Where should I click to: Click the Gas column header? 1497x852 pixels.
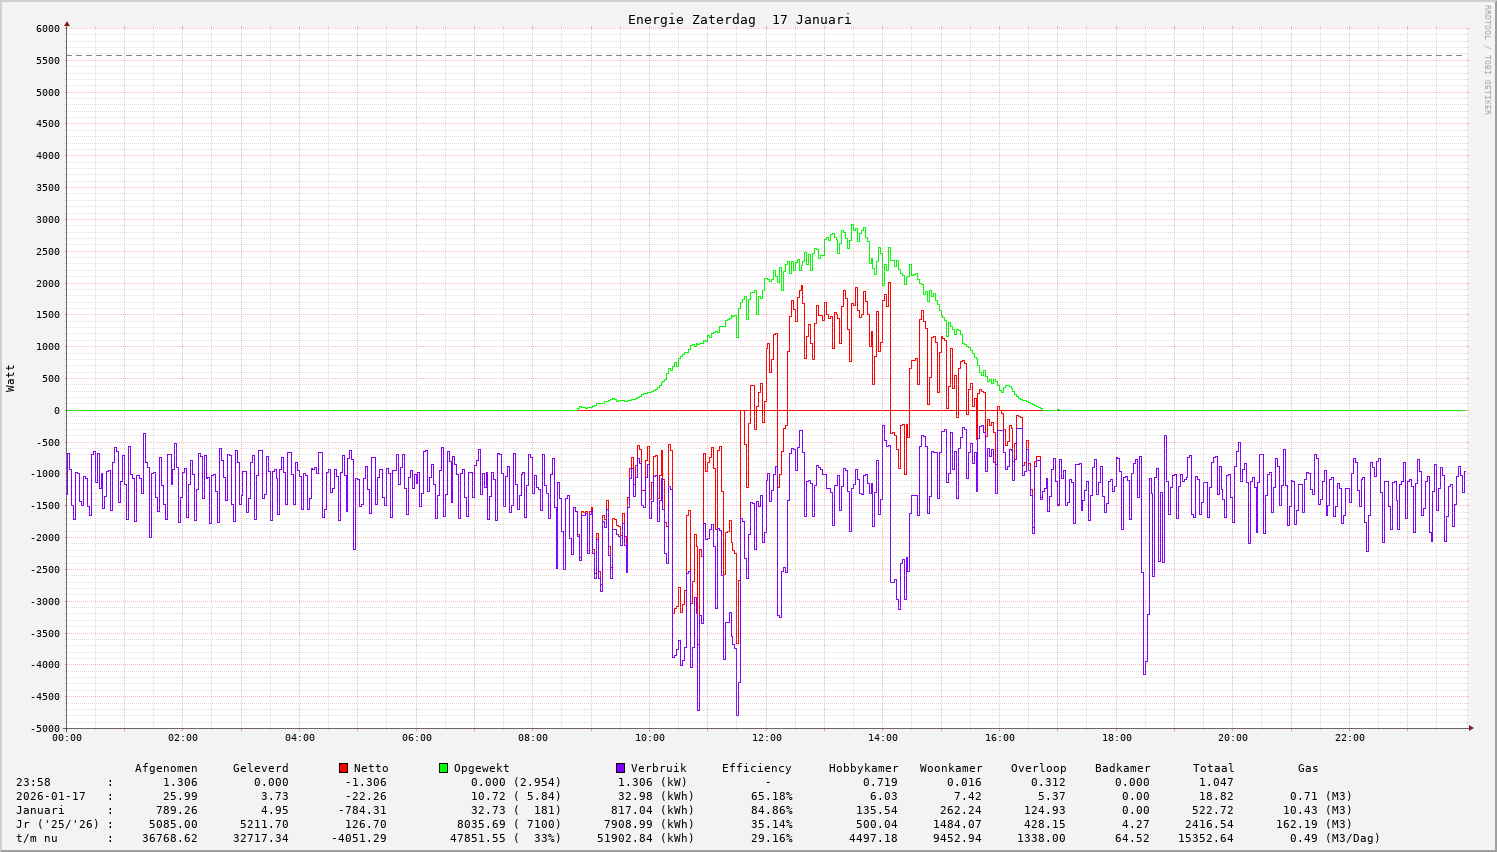1308,768
